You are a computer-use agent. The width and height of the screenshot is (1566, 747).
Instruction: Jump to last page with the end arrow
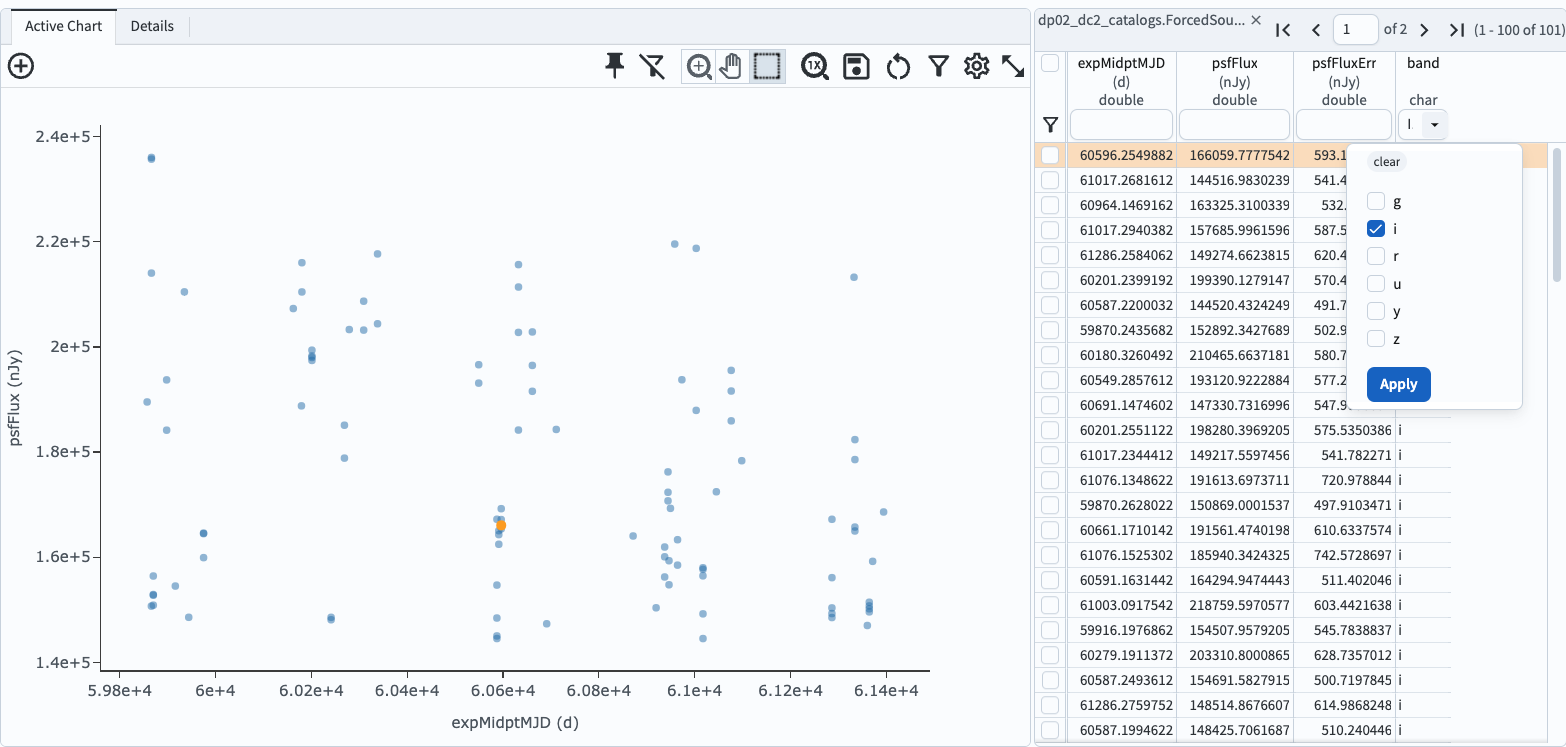1457,29
